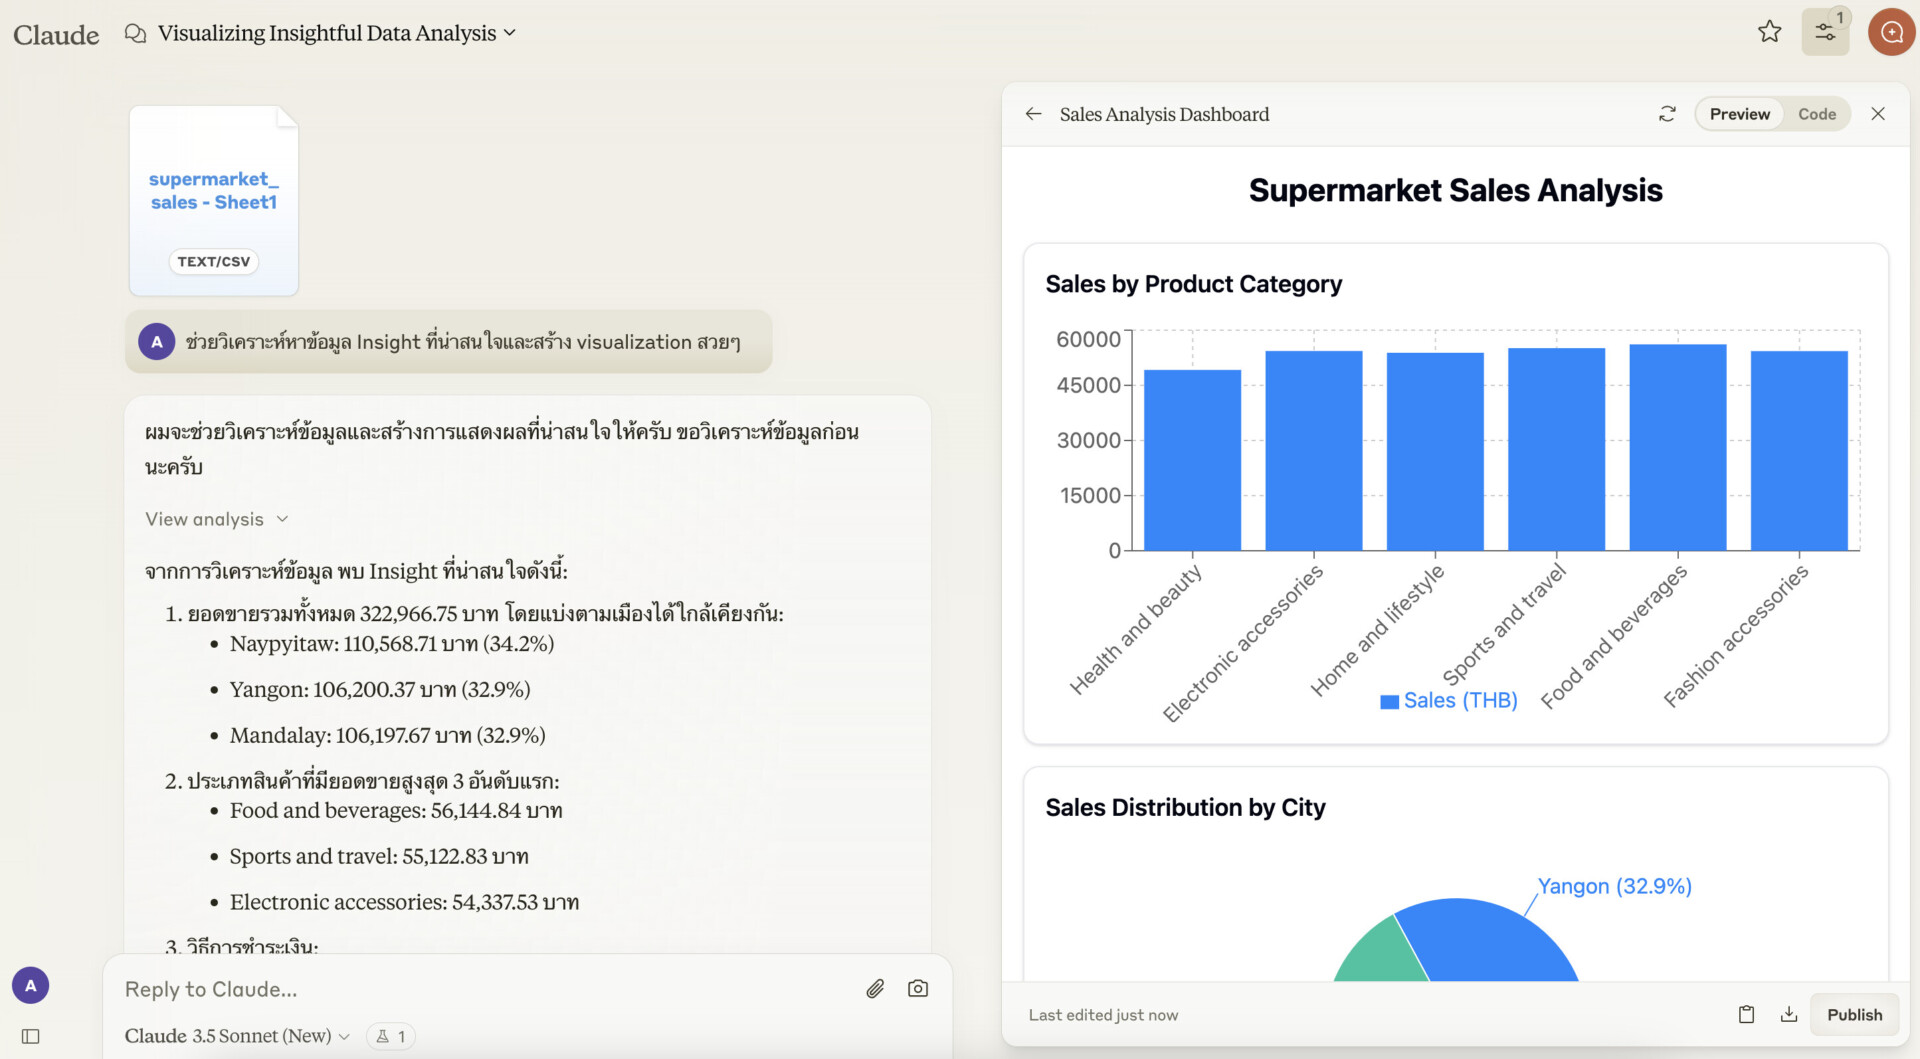This screenshot has width=1920, height=1059.
Task: Click the Sales (THB) legend swatch
Action: (x=1388, y=701)
